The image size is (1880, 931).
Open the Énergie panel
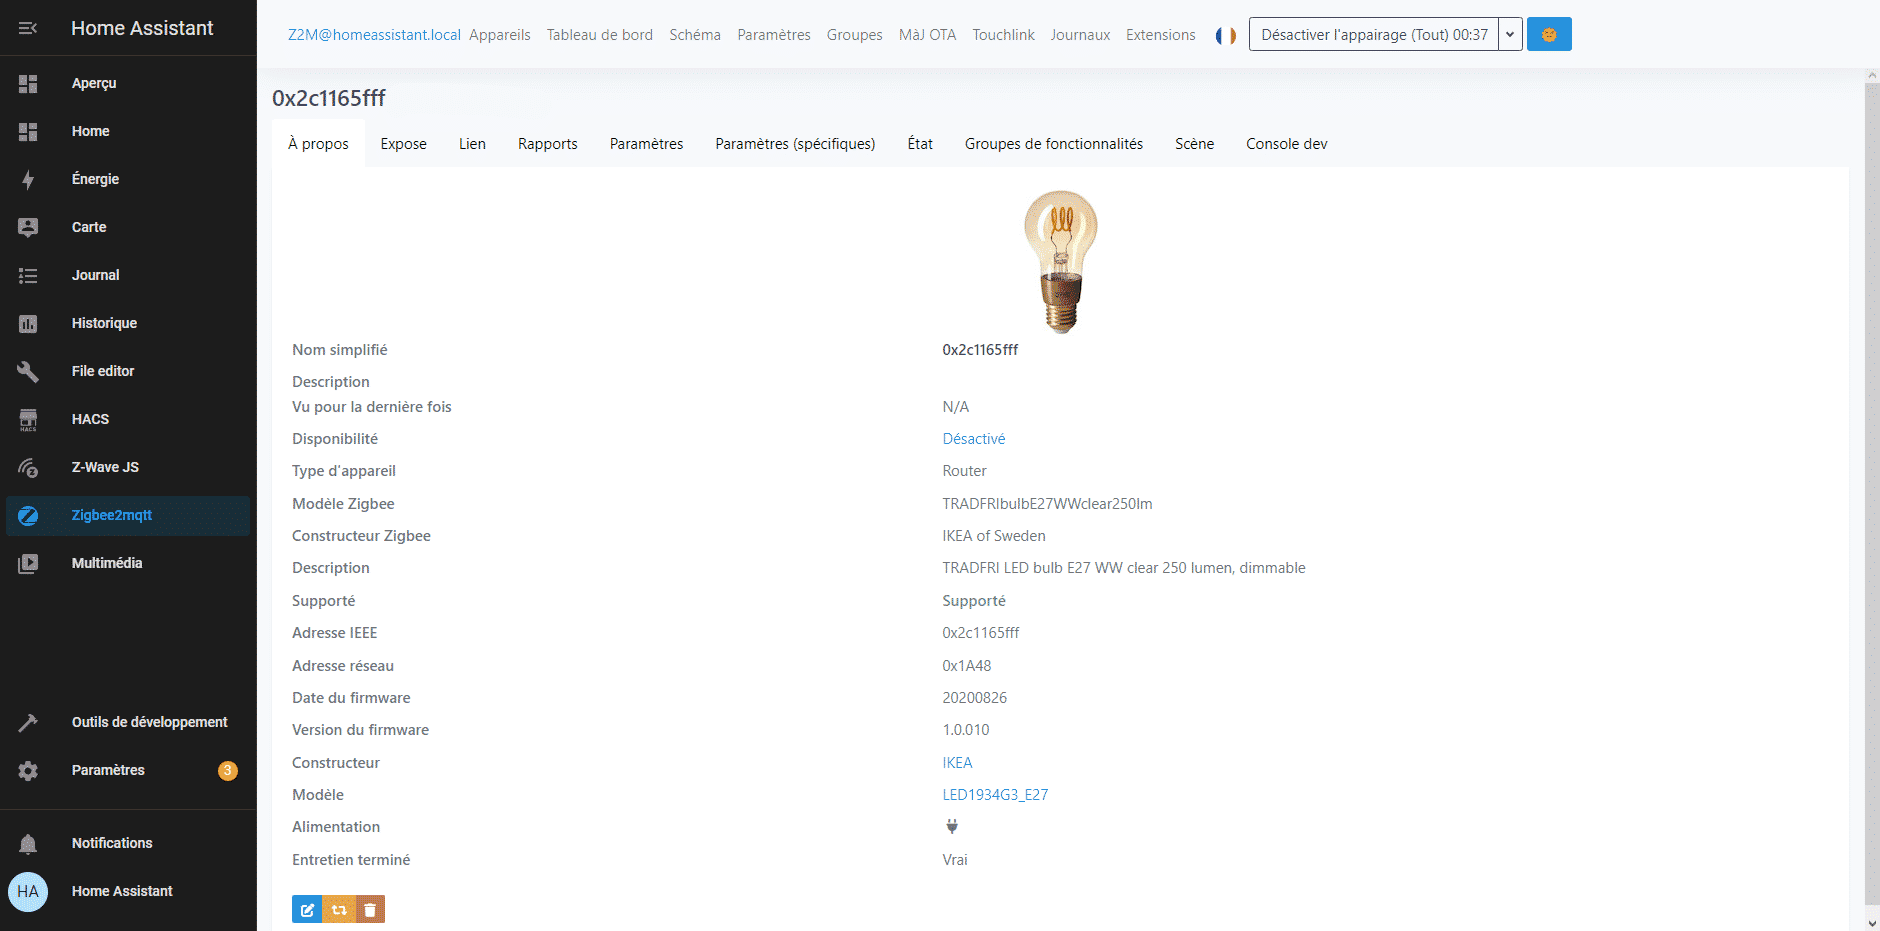[128, 179]
